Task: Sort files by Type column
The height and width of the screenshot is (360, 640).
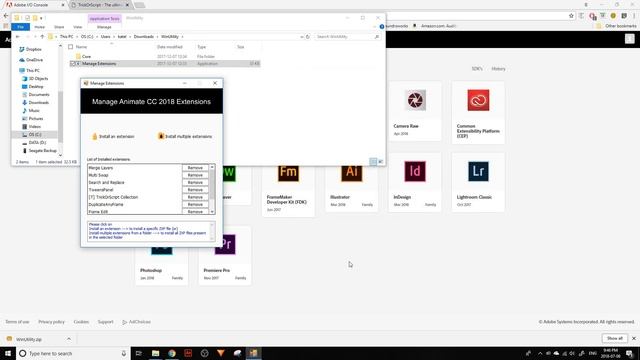Action: pos(202,47)
